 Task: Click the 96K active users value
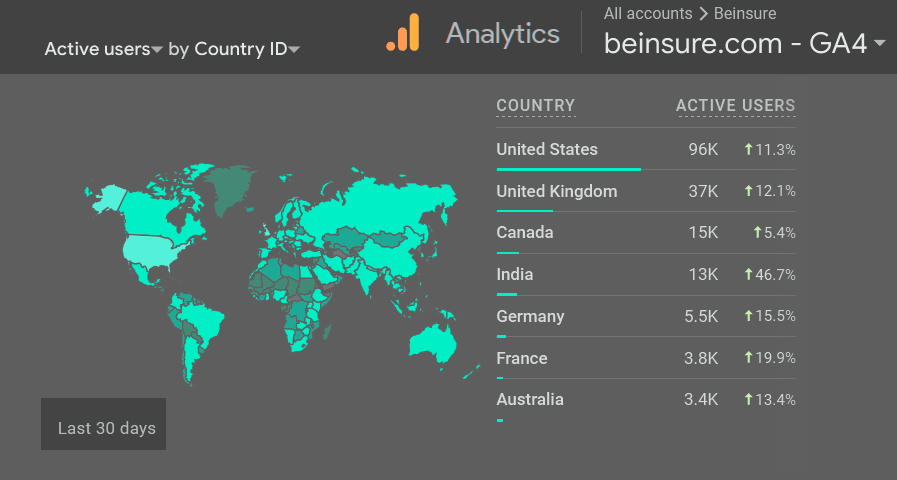click(x=703, y=149)
